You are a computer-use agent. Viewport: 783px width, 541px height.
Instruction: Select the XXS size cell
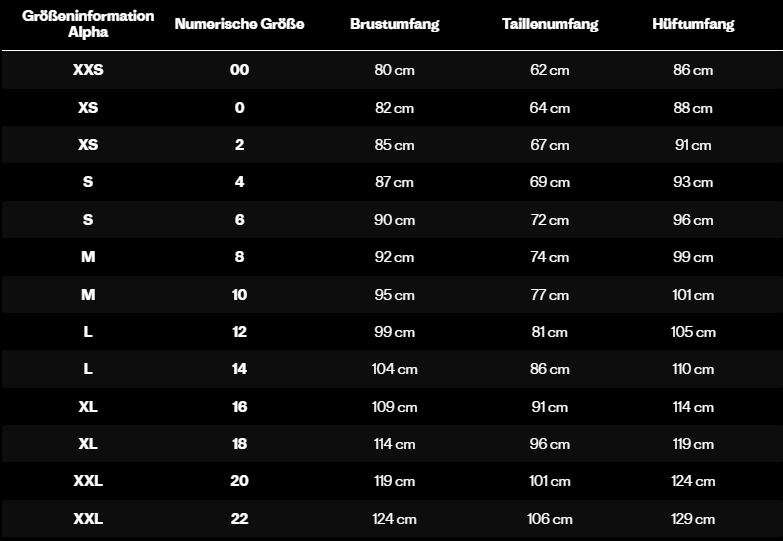[x=88, y=70]
